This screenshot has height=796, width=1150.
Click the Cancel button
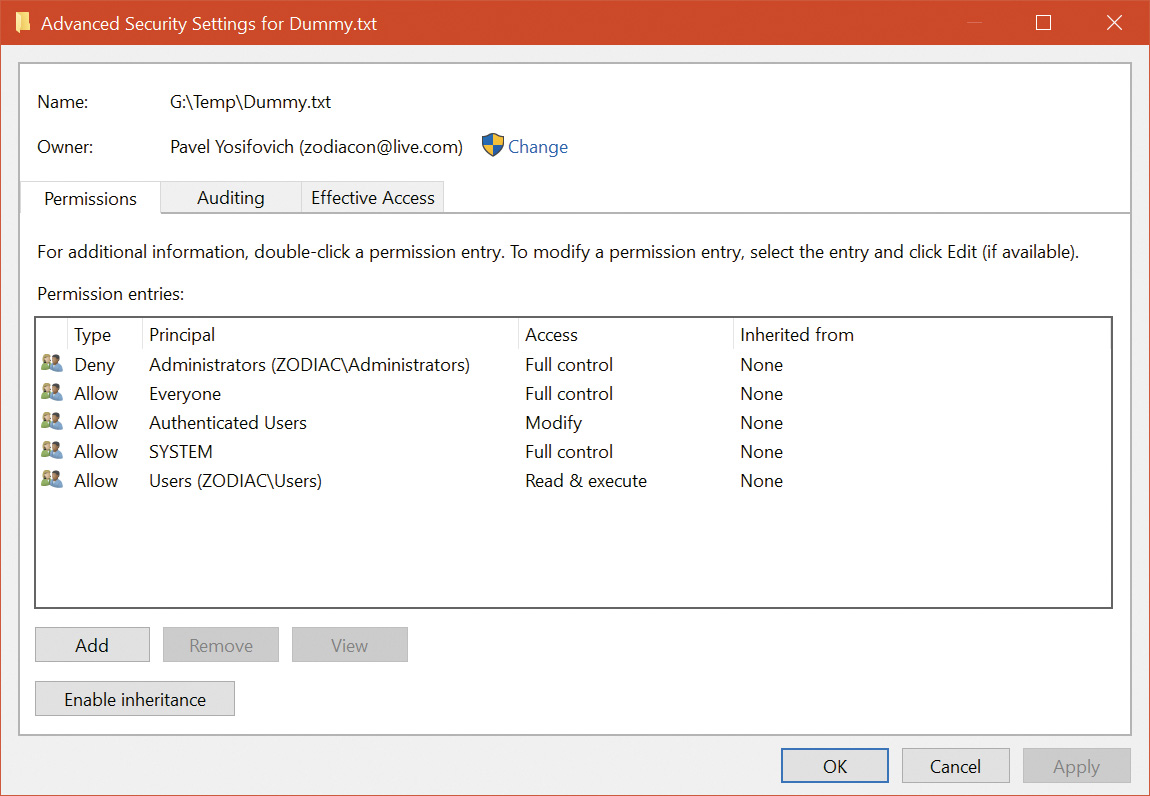(955, 766)
